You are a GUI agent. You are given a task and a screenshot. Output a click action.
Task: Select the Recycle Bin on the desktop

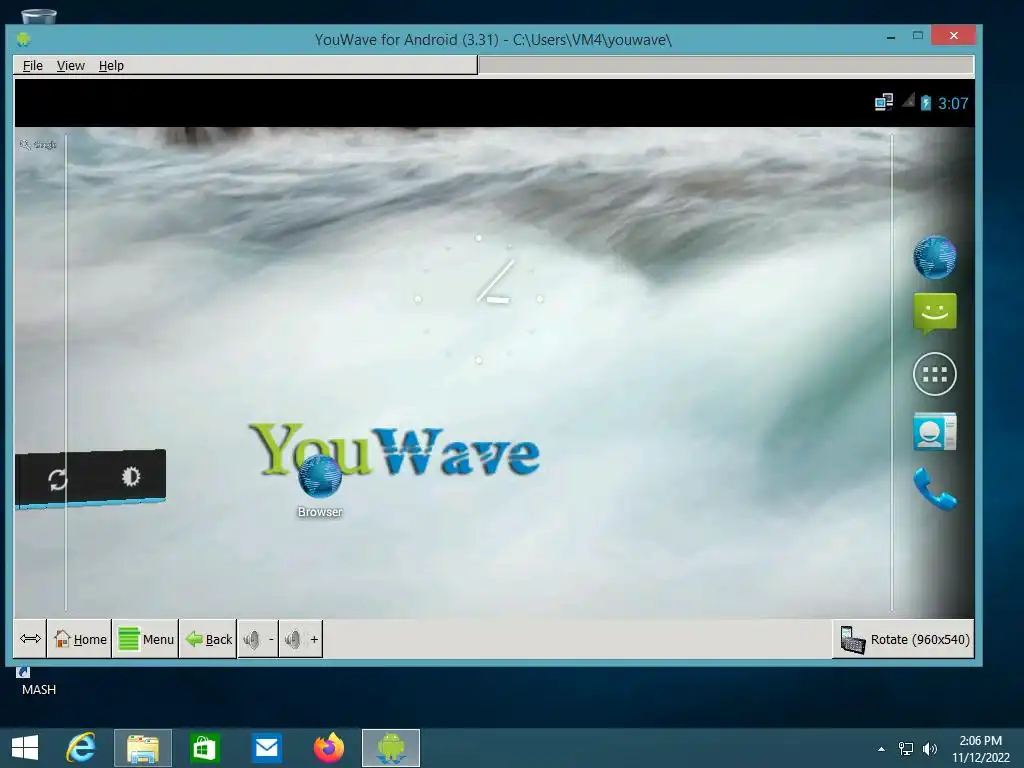click(39, 16)
